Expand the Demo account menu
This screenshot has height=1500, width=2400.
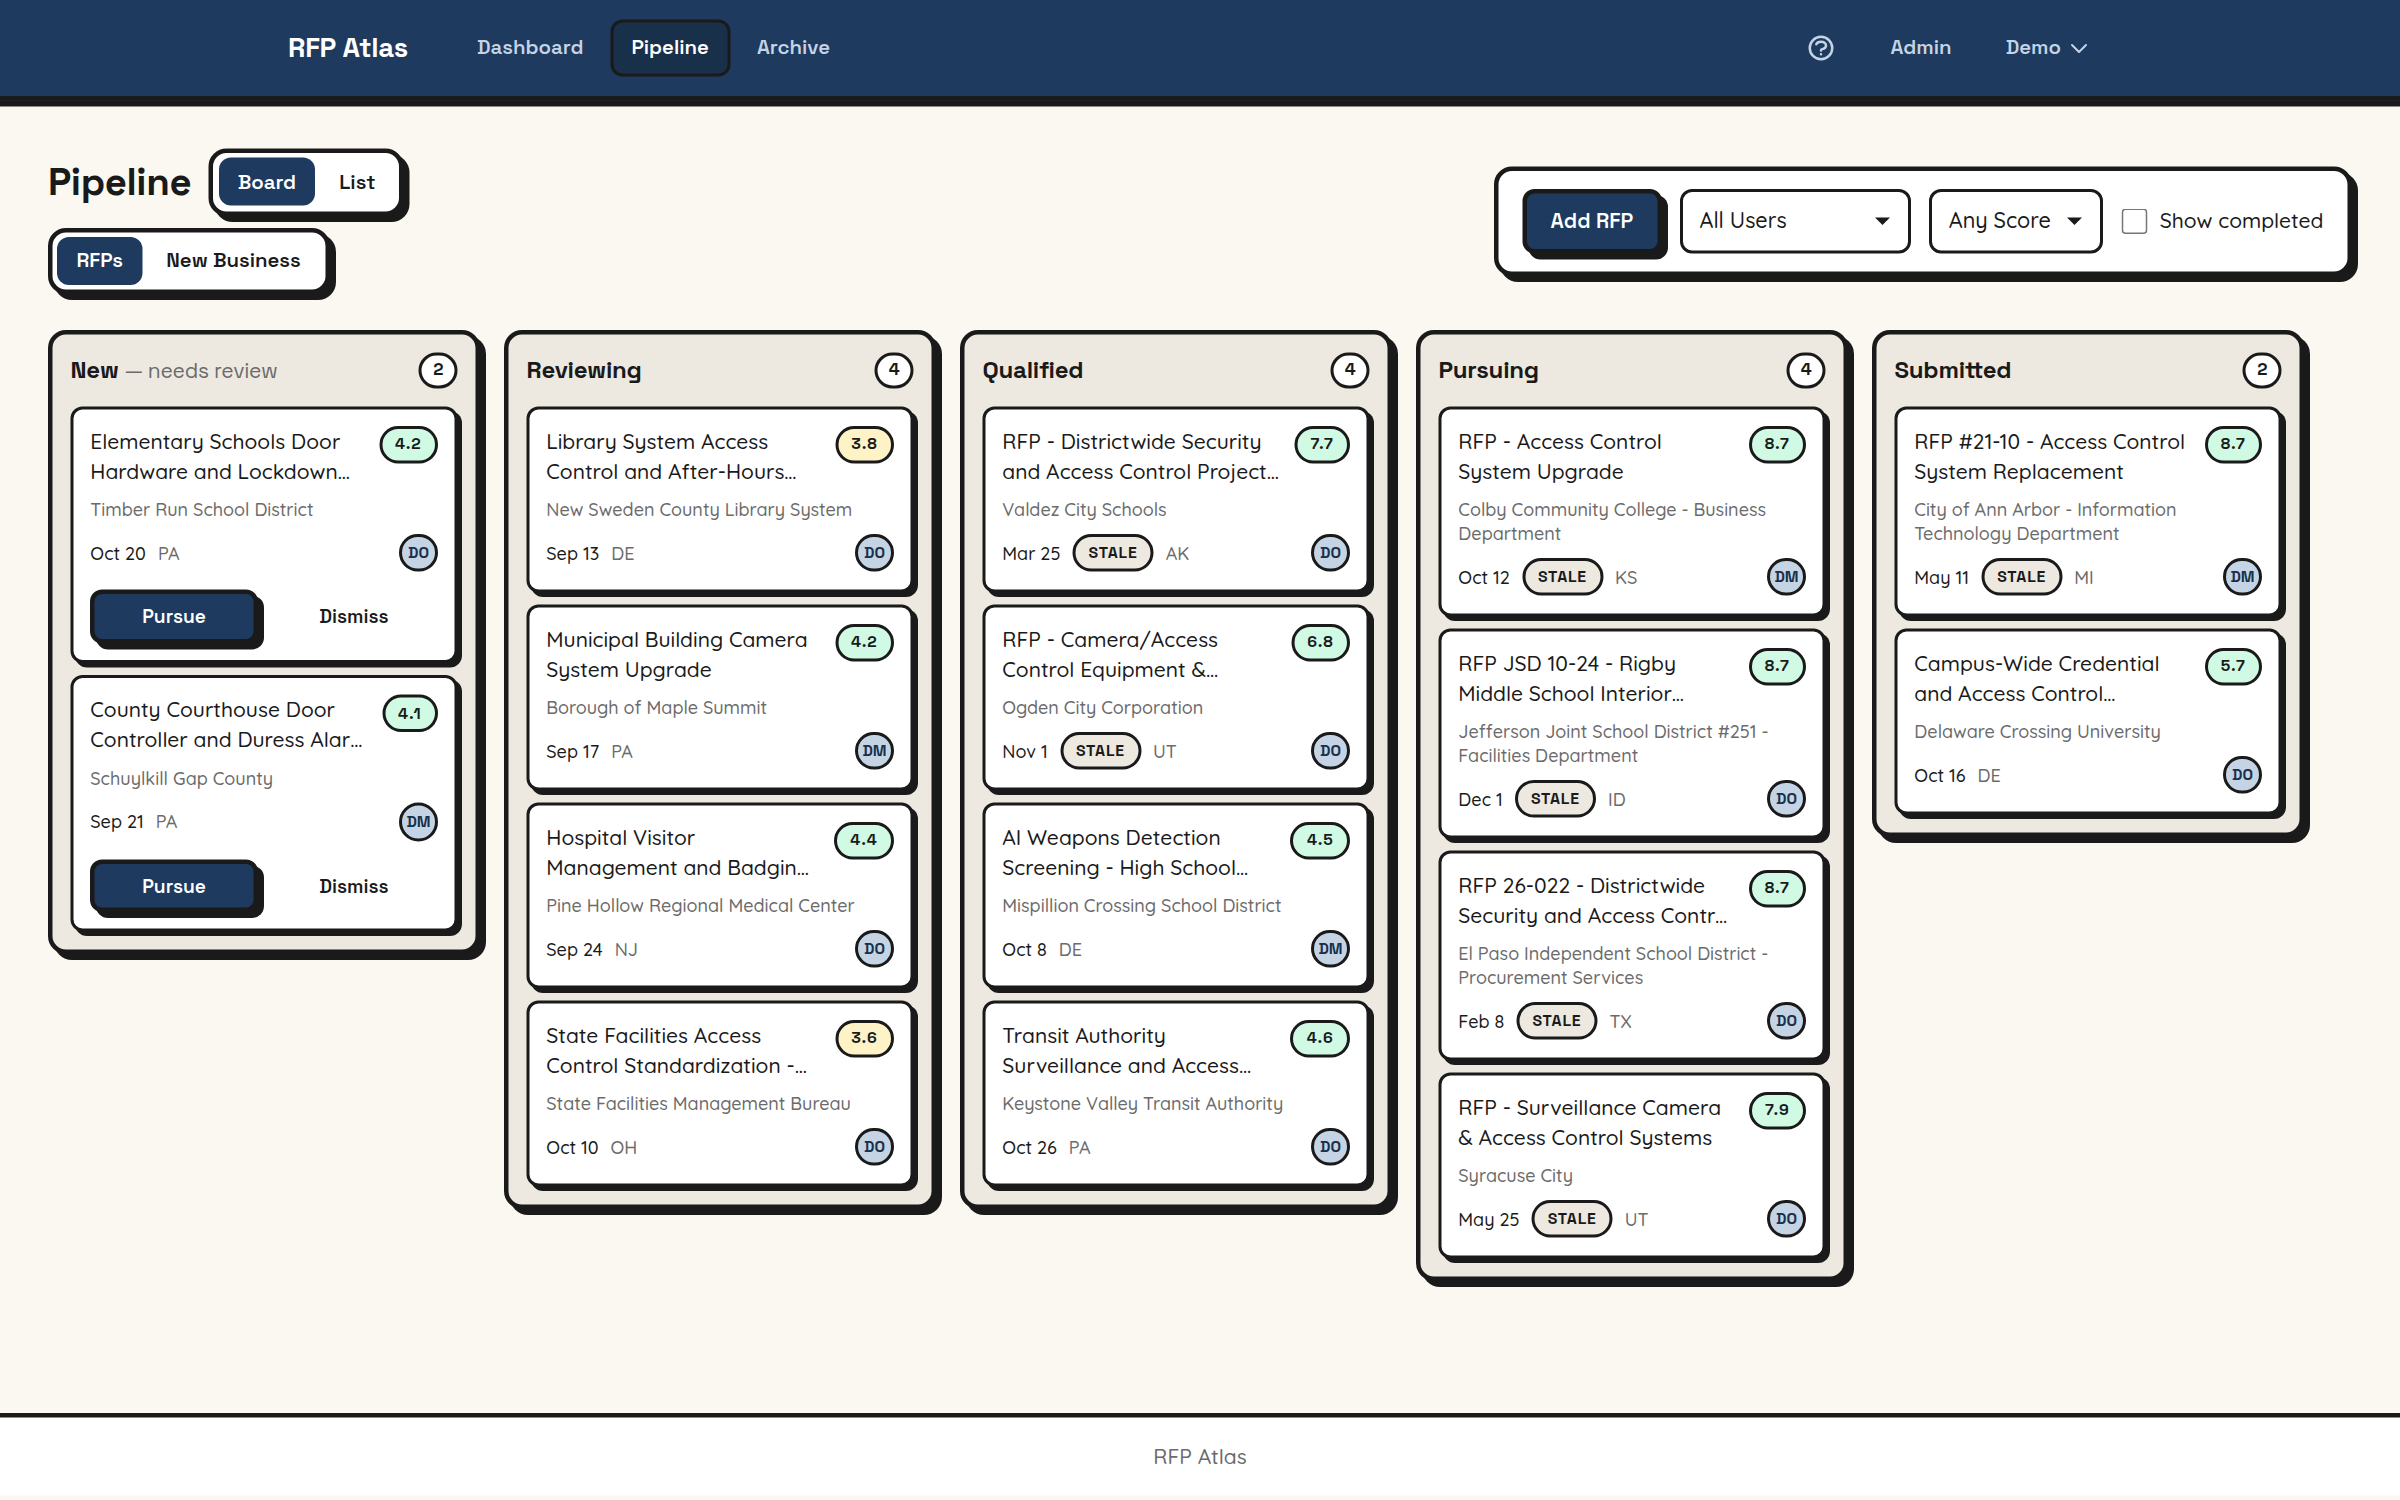coord(2046,48)
